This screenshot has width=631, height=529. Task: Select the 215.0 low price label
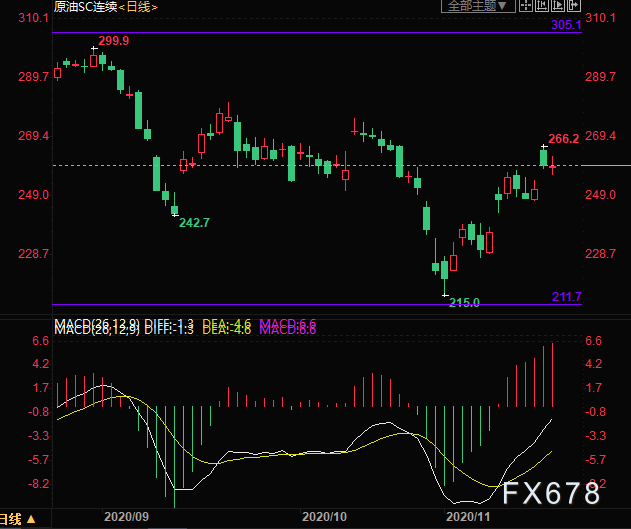click(x=464, y=303)
